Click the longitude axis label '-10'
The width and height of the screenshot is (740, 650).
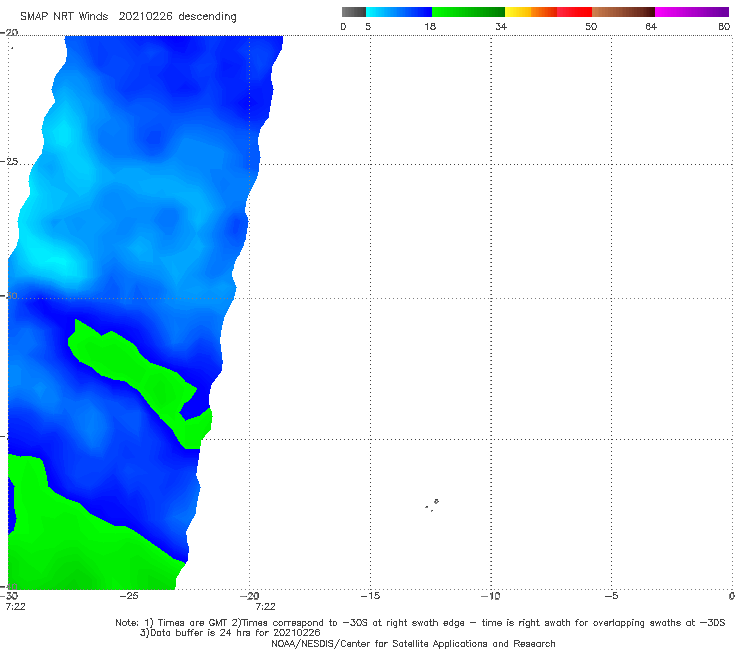pyautogui.click(x=490, y=596)
